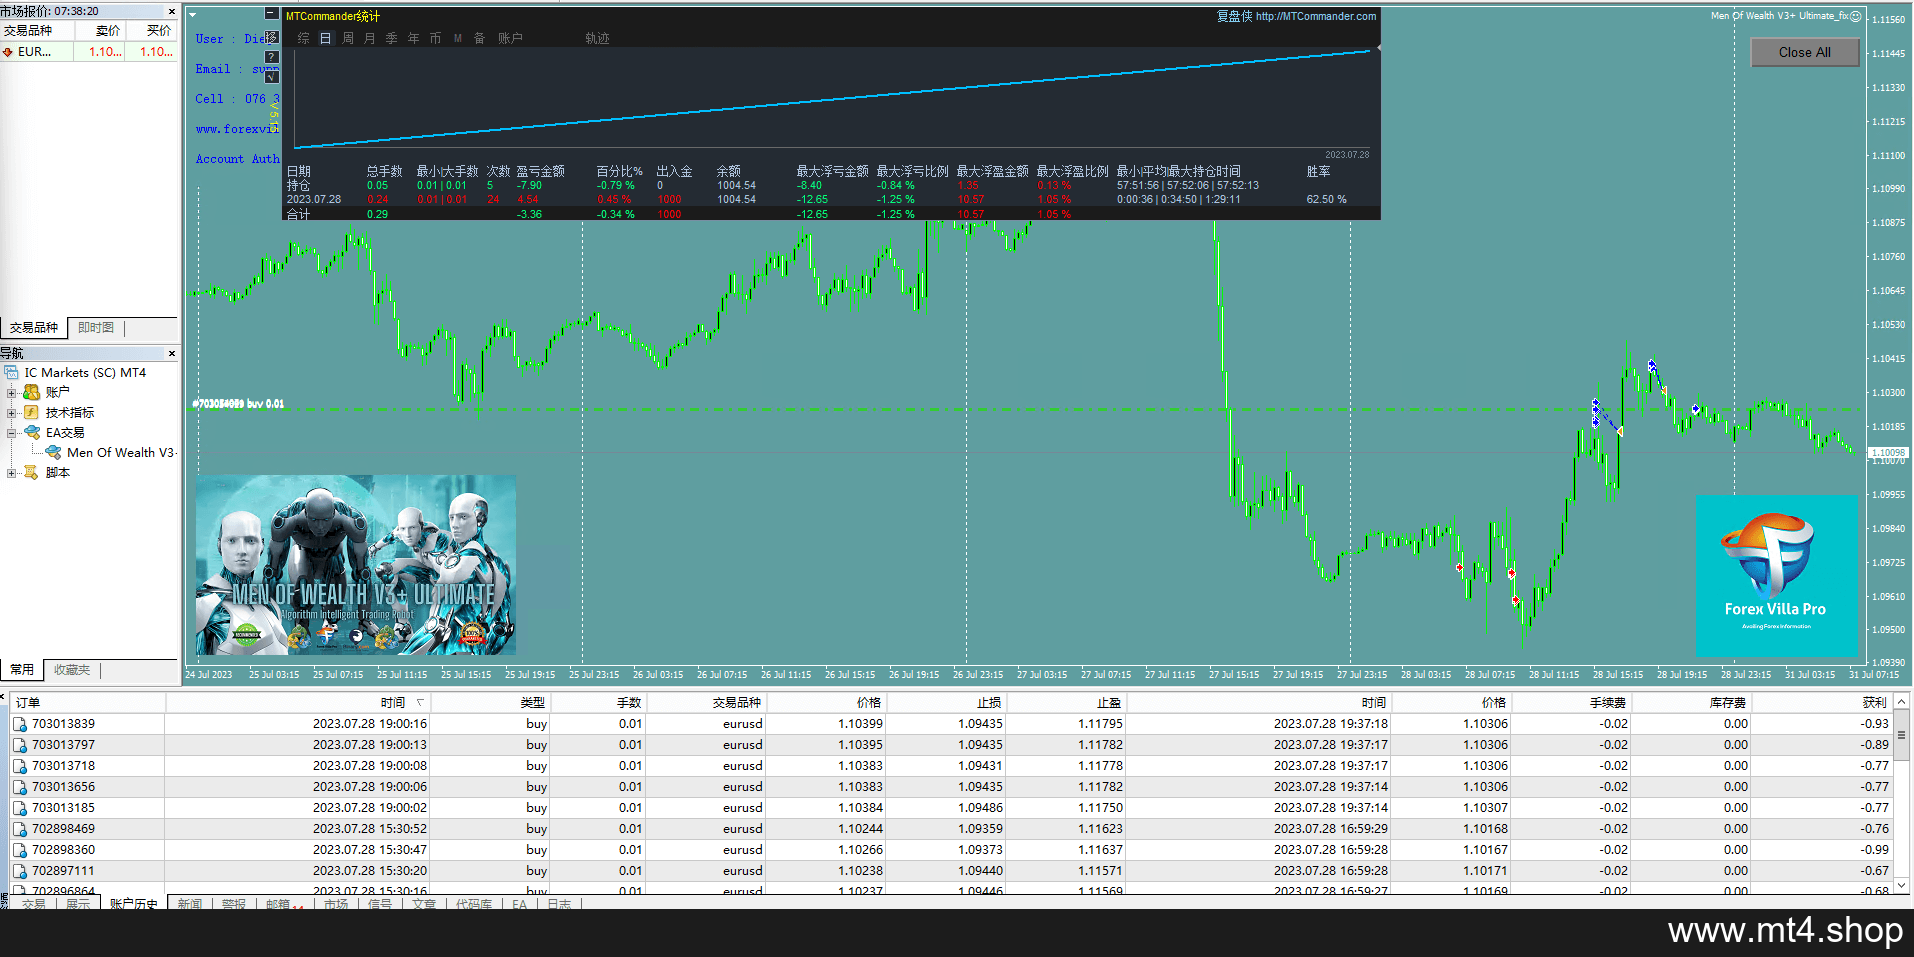
Task: Toggle the √ check button on MTCommander panel
Action: coord(272,77)
